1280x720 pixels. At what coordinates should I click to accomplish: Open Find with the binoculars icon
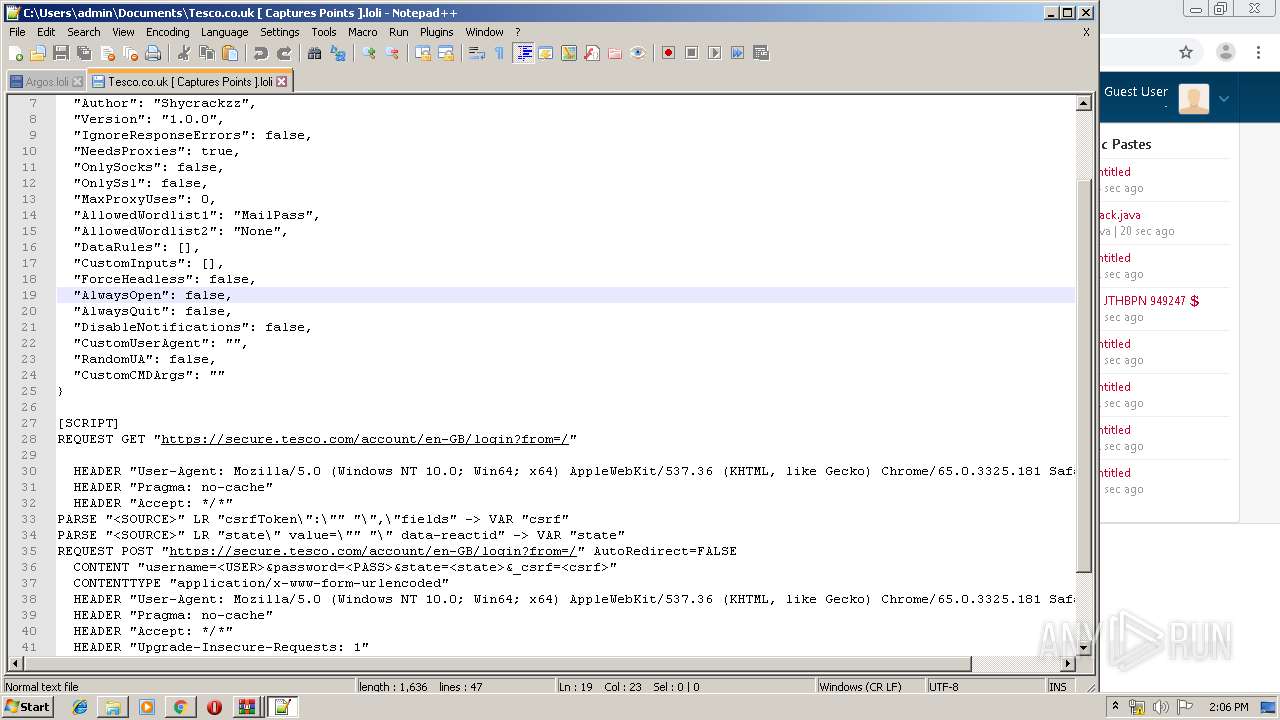[315, 53]
